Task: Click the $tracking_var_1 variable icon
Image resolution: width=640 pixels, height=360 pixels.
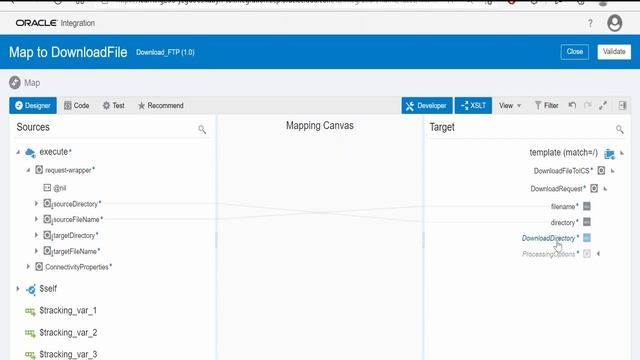Action: (x=30, y=311)
